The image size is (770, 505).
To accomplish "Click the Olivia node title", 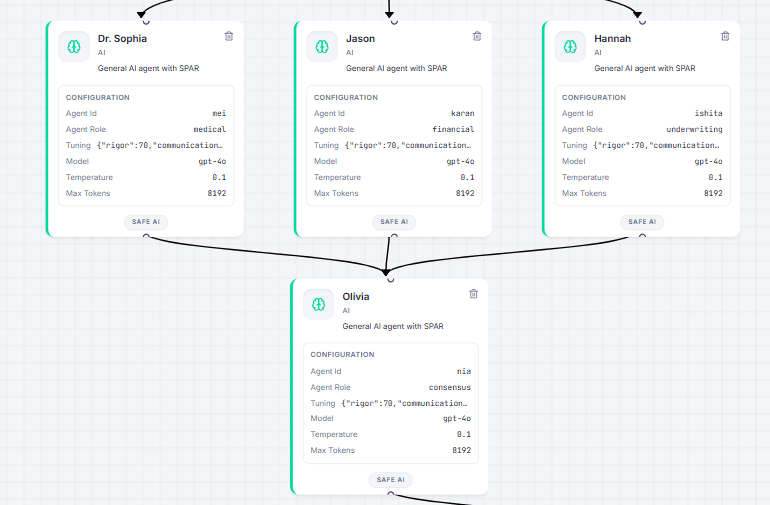I will pyautogui.click(x=356, y=297).
